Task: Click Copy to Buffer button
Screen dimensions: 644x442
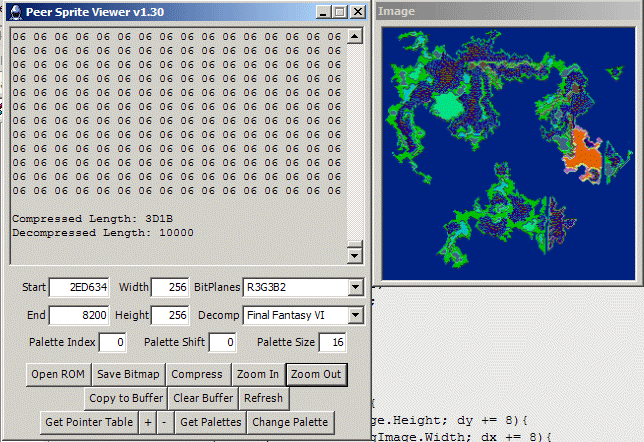Action: point(126,398)
